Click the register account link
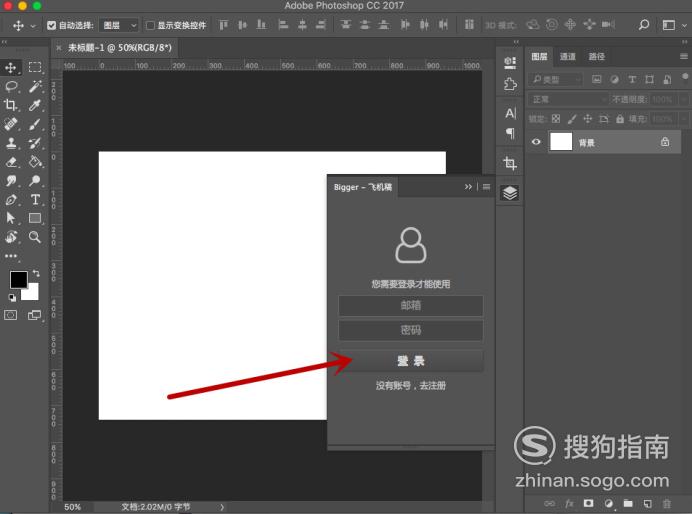 411,386
